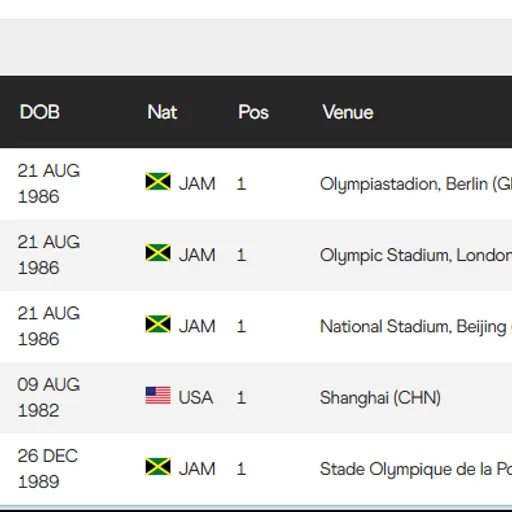Click the JAM code in the Berlin row
The image size is (512, 512).
point(197,184)
